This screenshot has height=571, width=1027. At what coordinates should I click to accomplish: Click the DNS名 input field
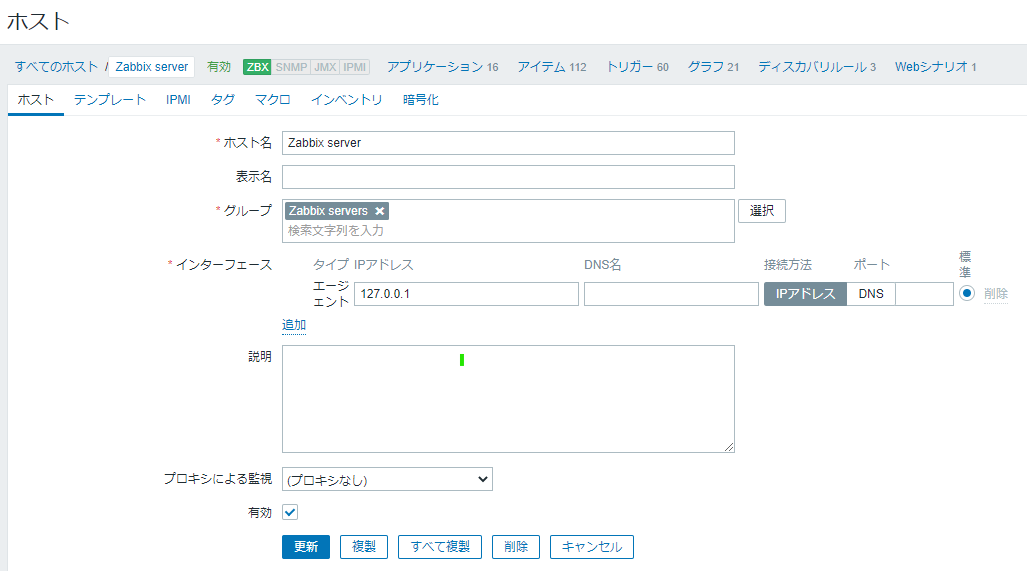click(x=671, y=294)
